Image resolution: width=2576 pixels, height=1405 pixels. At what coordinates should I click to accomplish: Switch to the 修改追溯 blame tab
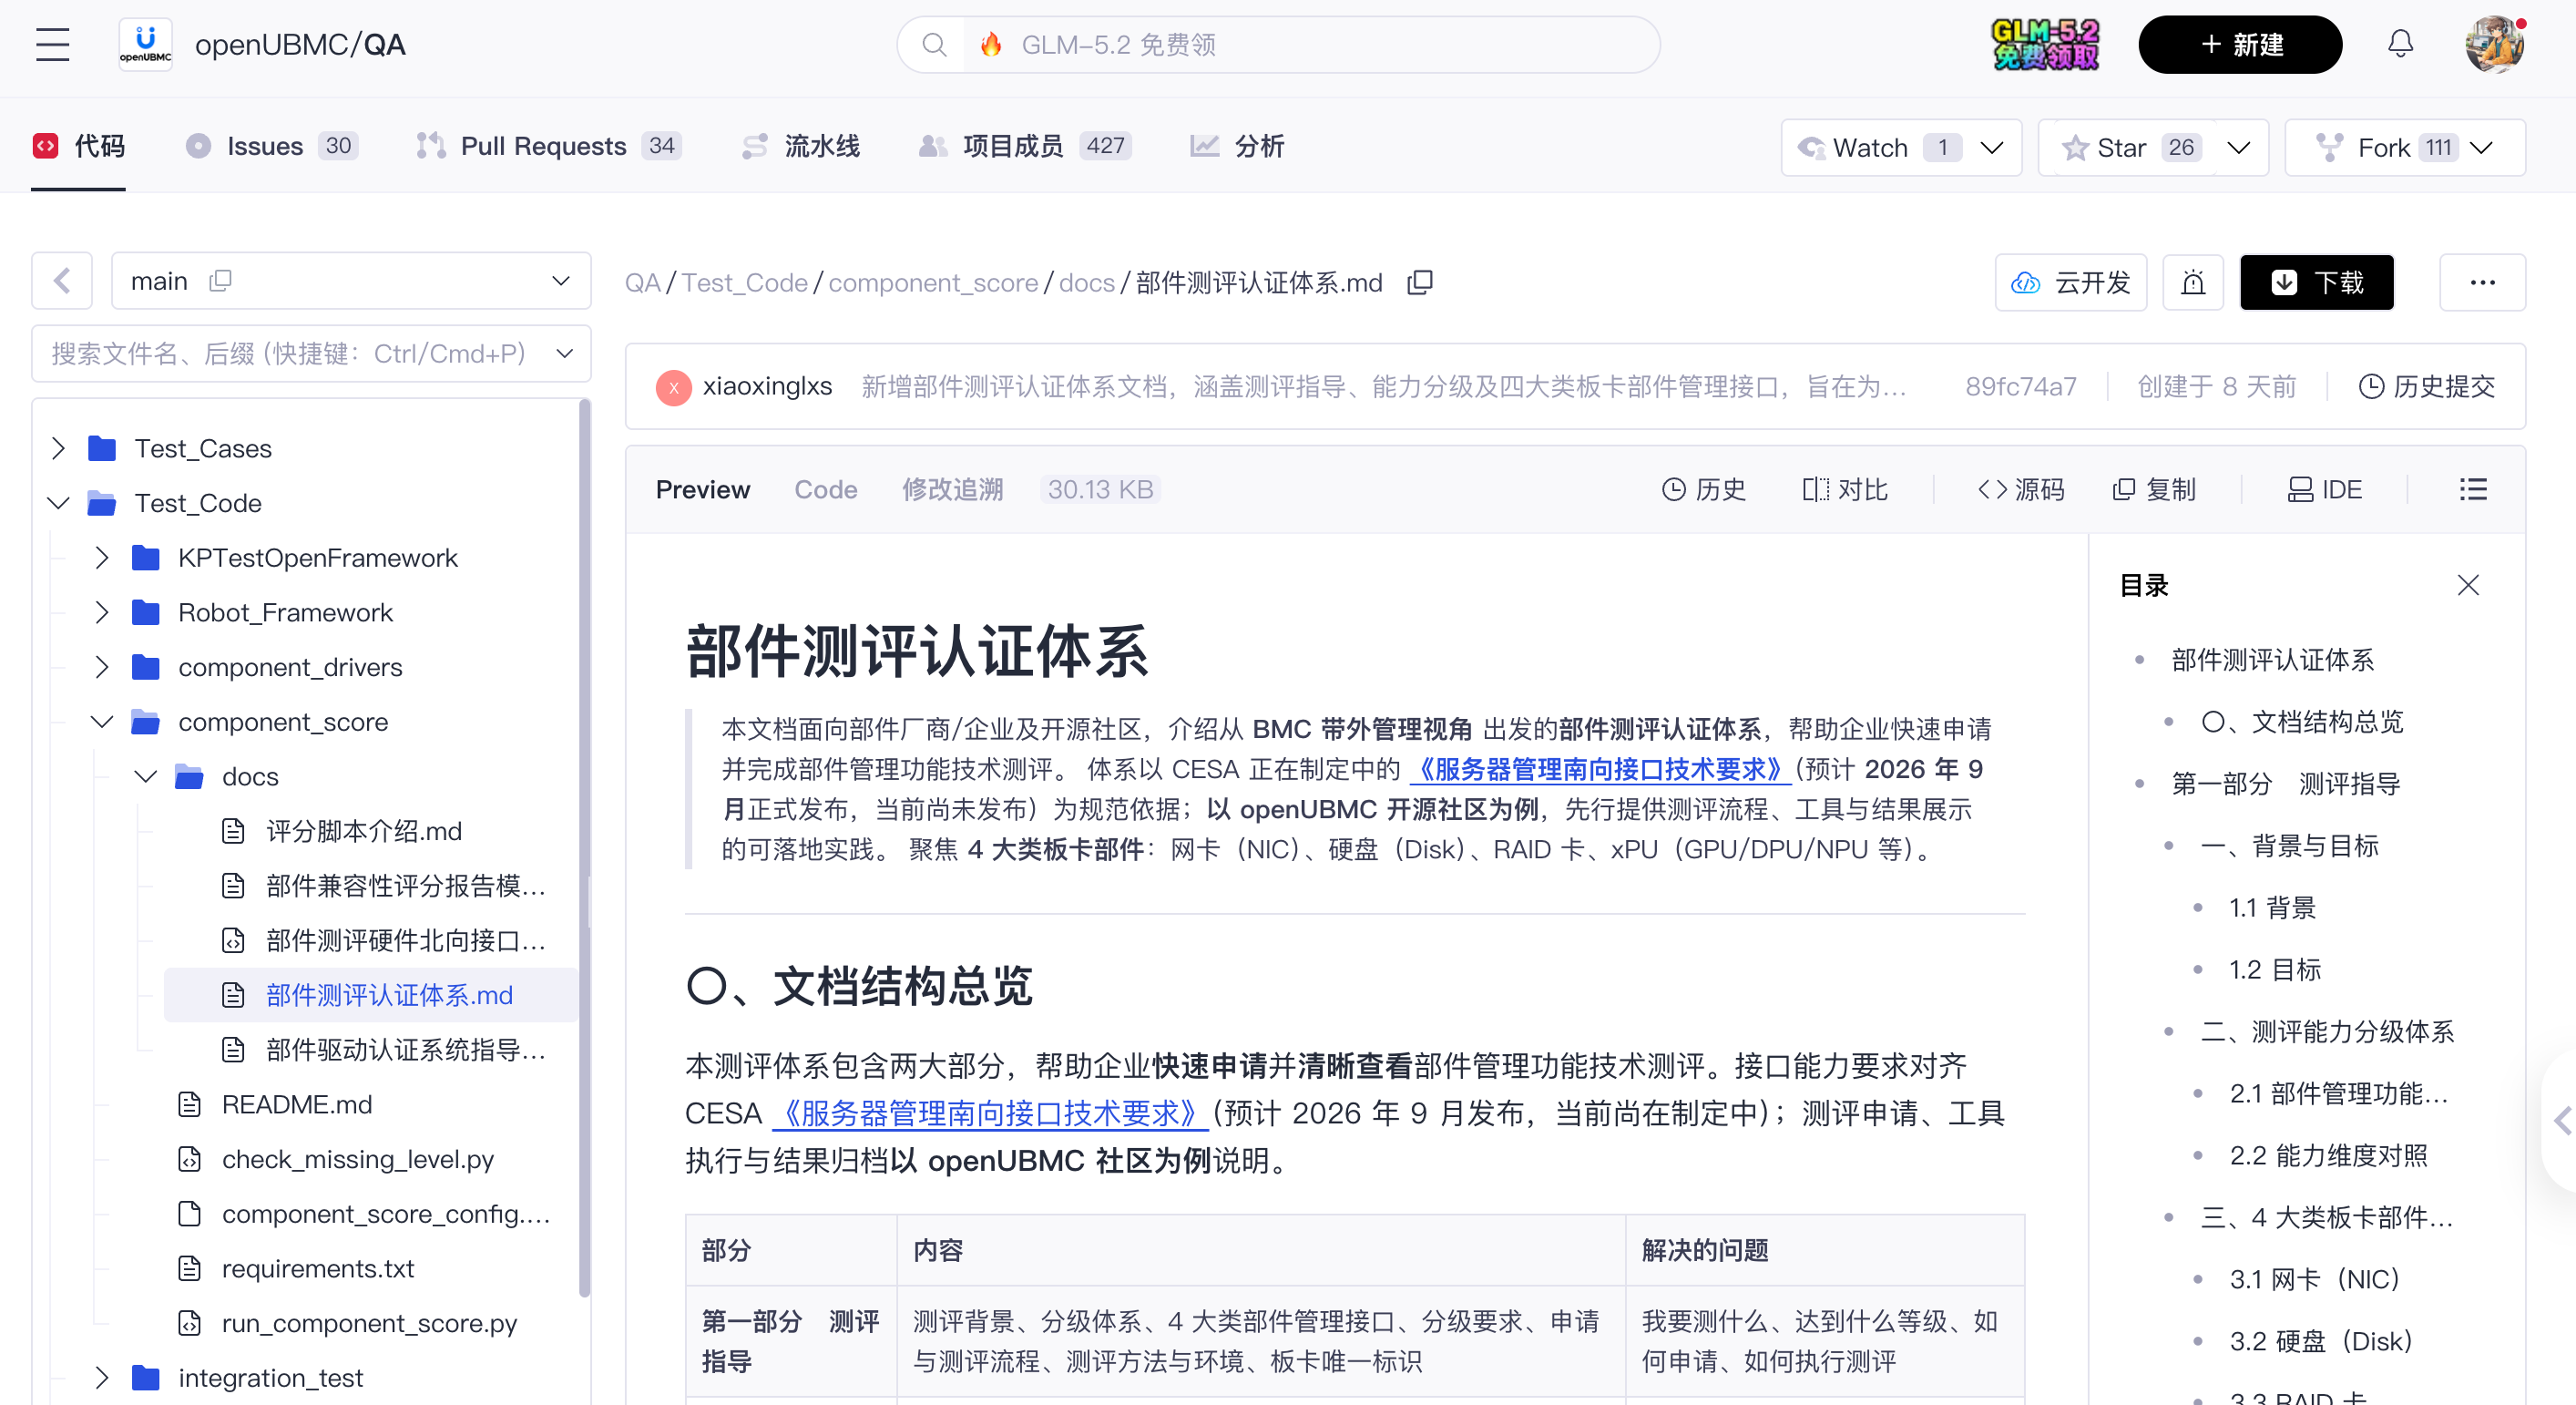click(x=952, y=489)
